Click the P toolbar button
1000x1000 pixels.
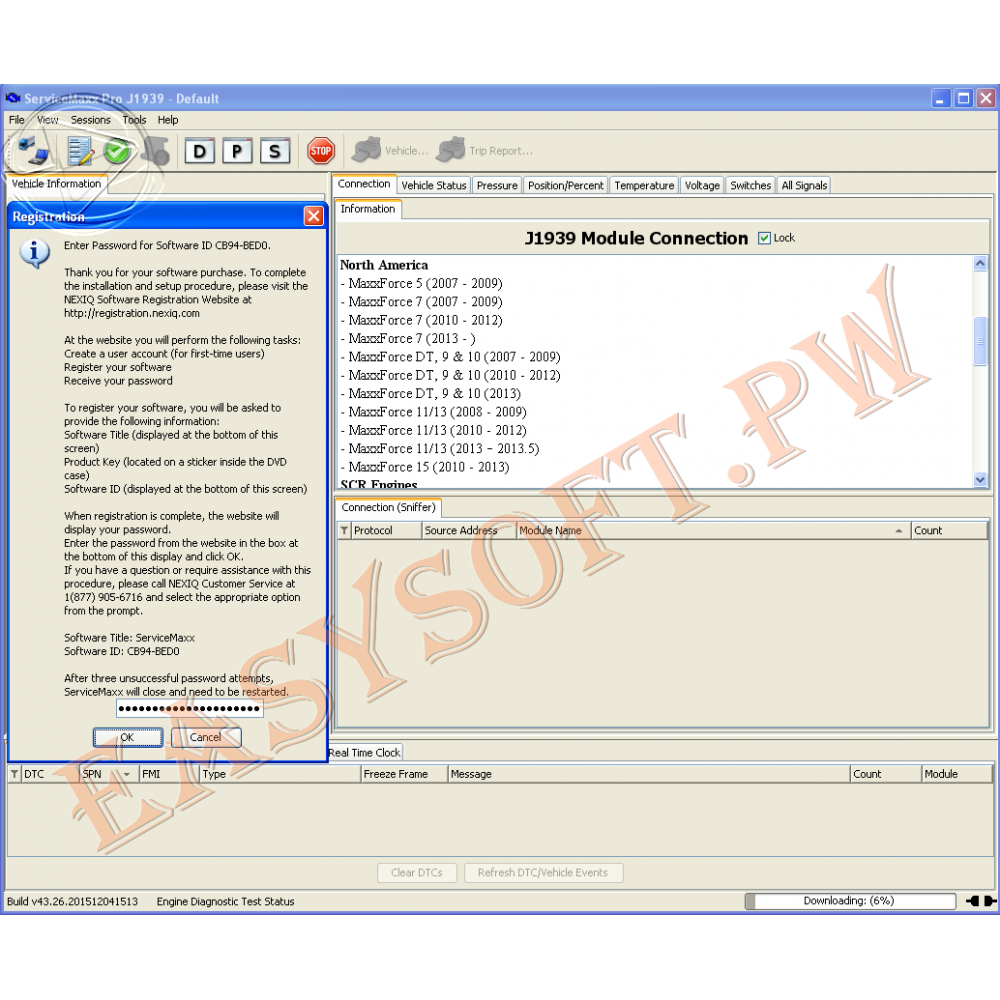pyautogui.click(x=237, y=151)
